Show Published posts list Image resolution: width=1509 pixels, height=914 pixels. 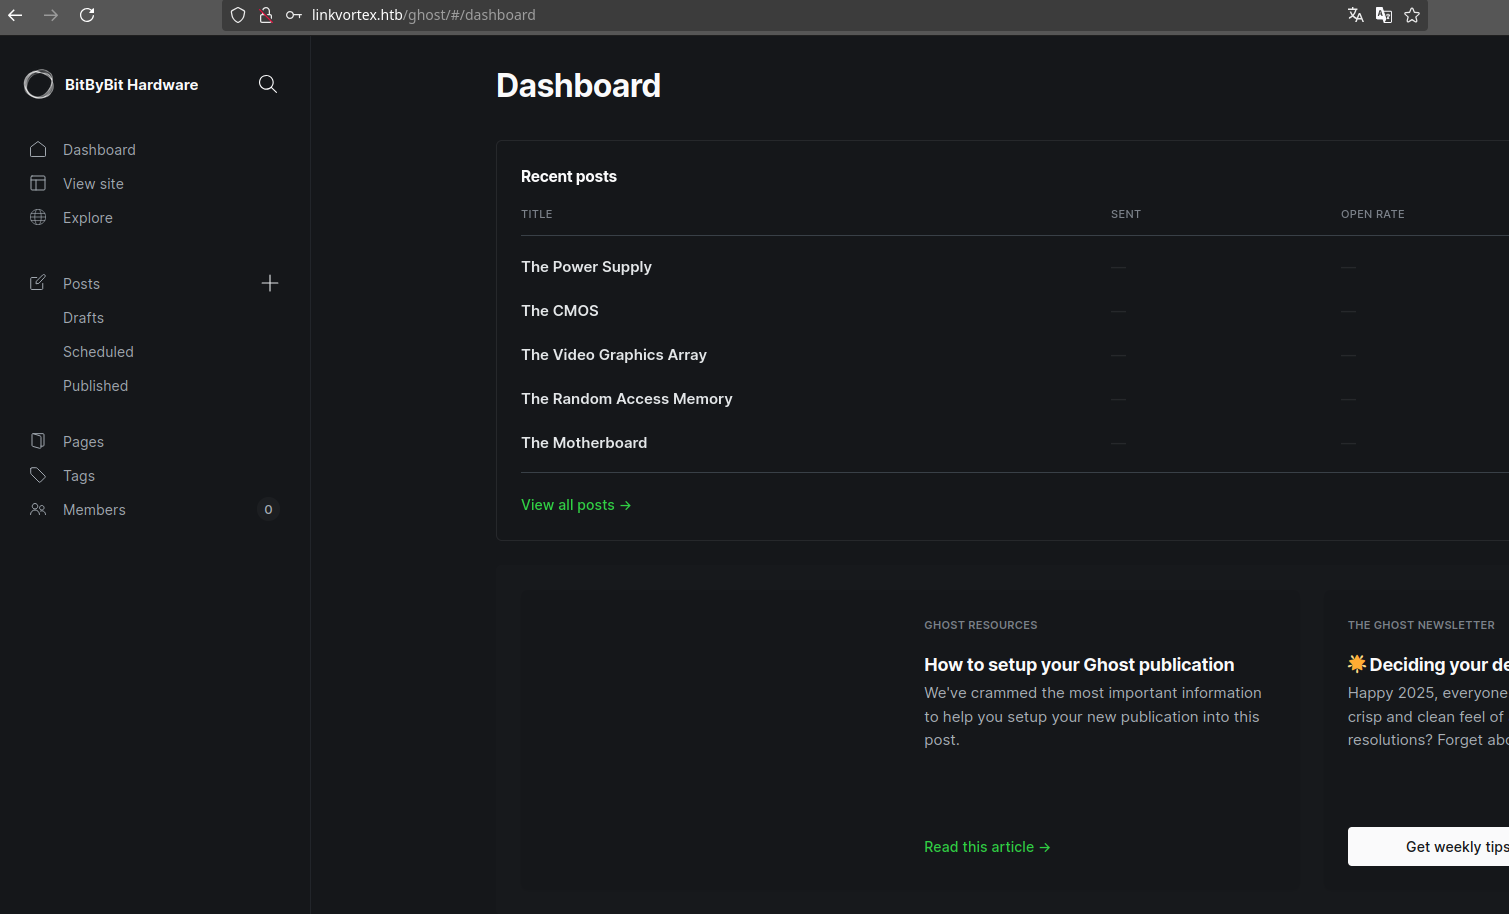pyautogui.click(x=95, y=386)
